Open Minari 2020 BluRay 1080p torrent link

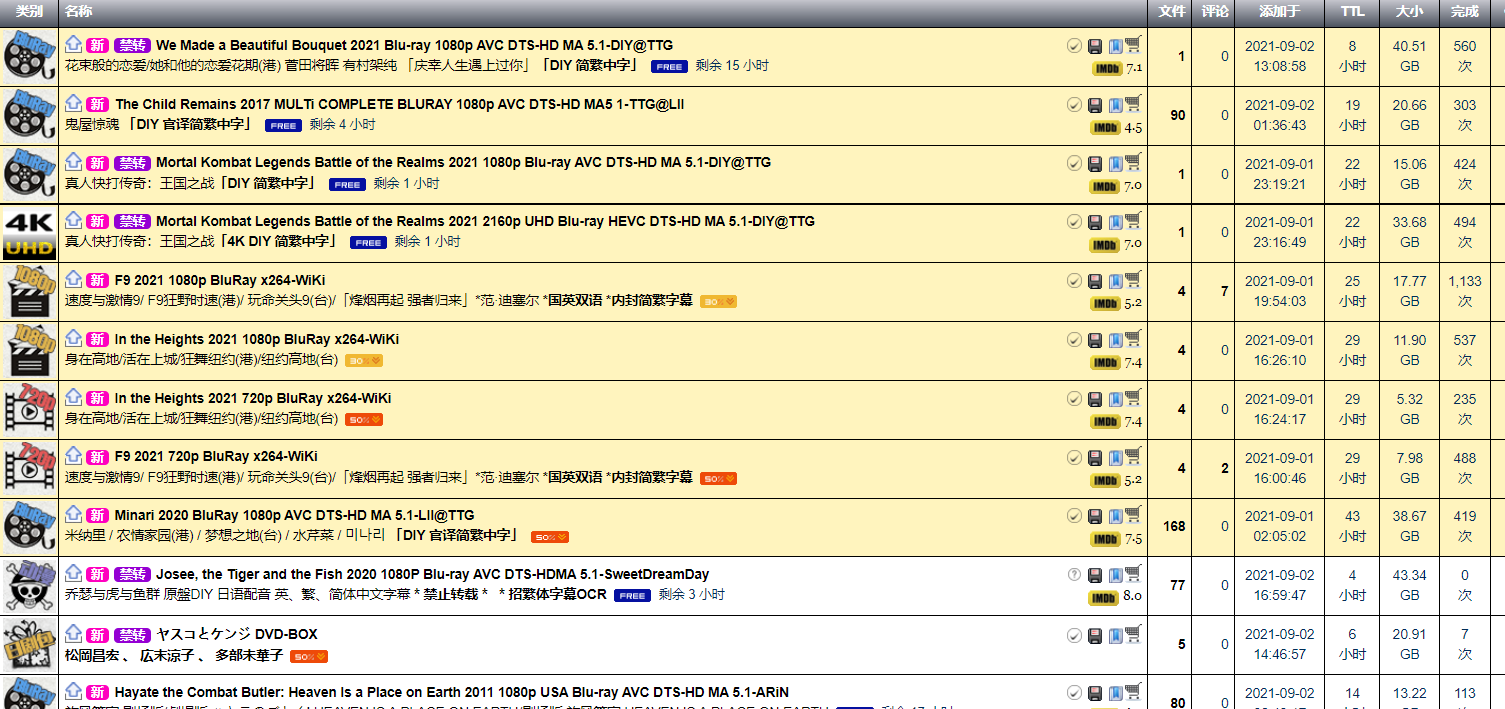click(x=294, y=516)
